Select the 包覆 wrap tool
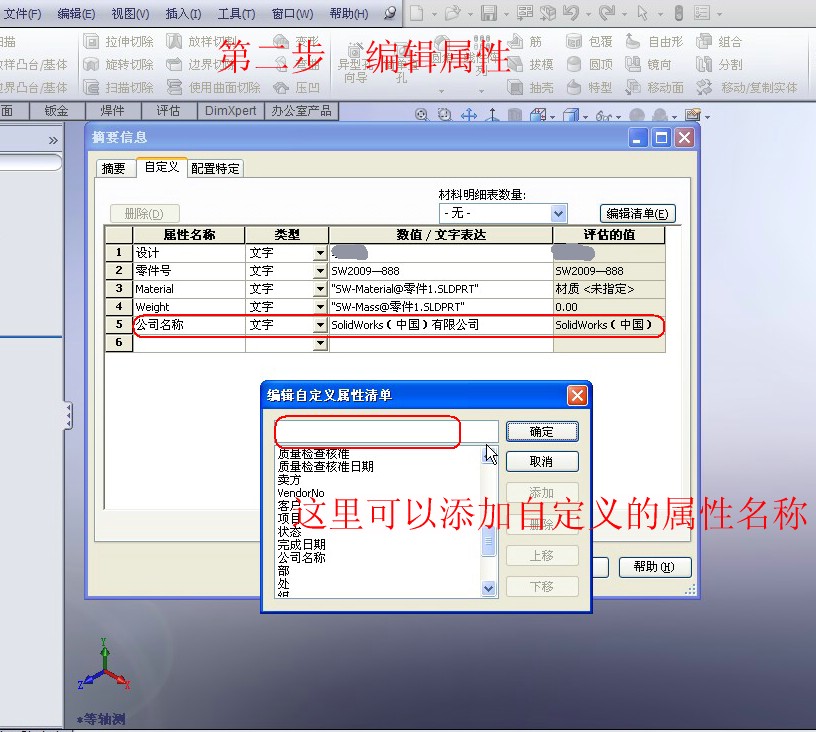 [589, 41]
